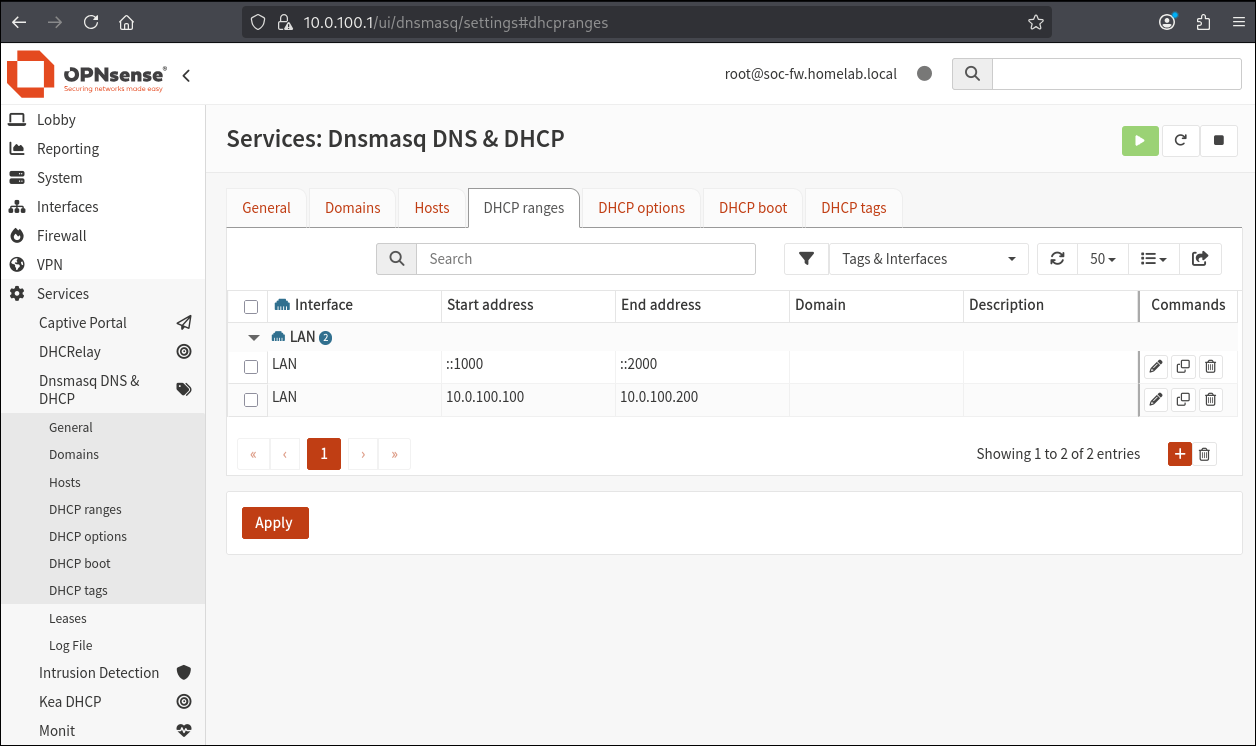Open rows-per-page 50 dropdown
Screen dimensions: 1256x746
1103,259
